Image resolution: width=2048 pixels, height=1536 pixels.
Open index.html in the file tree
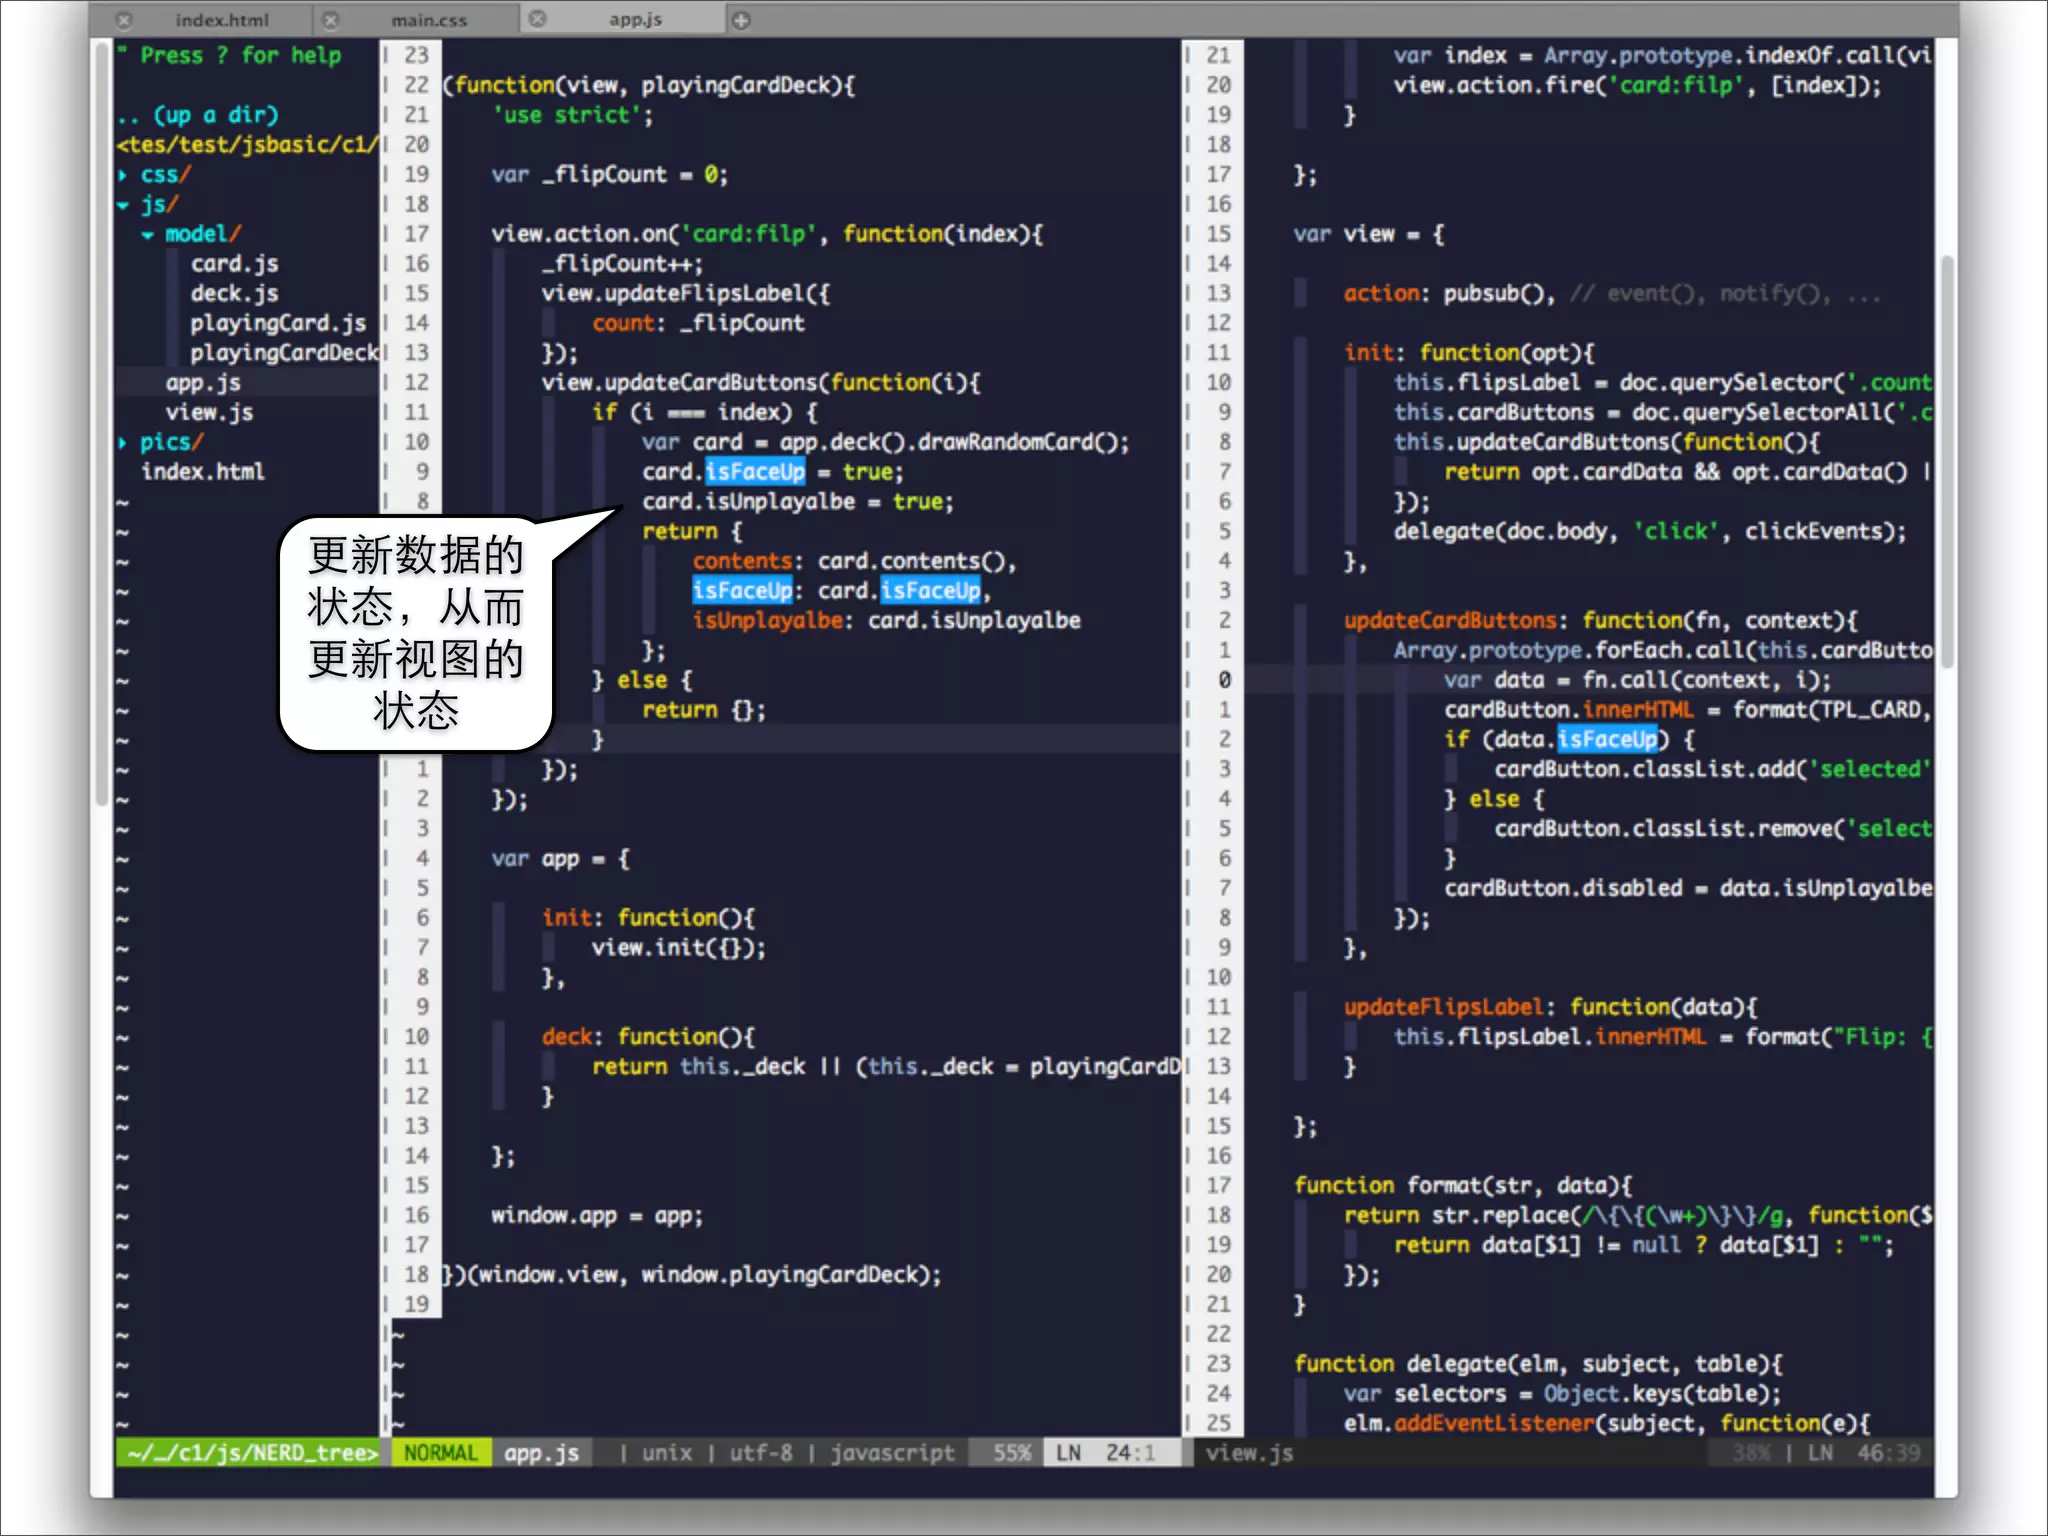point(203,472)
